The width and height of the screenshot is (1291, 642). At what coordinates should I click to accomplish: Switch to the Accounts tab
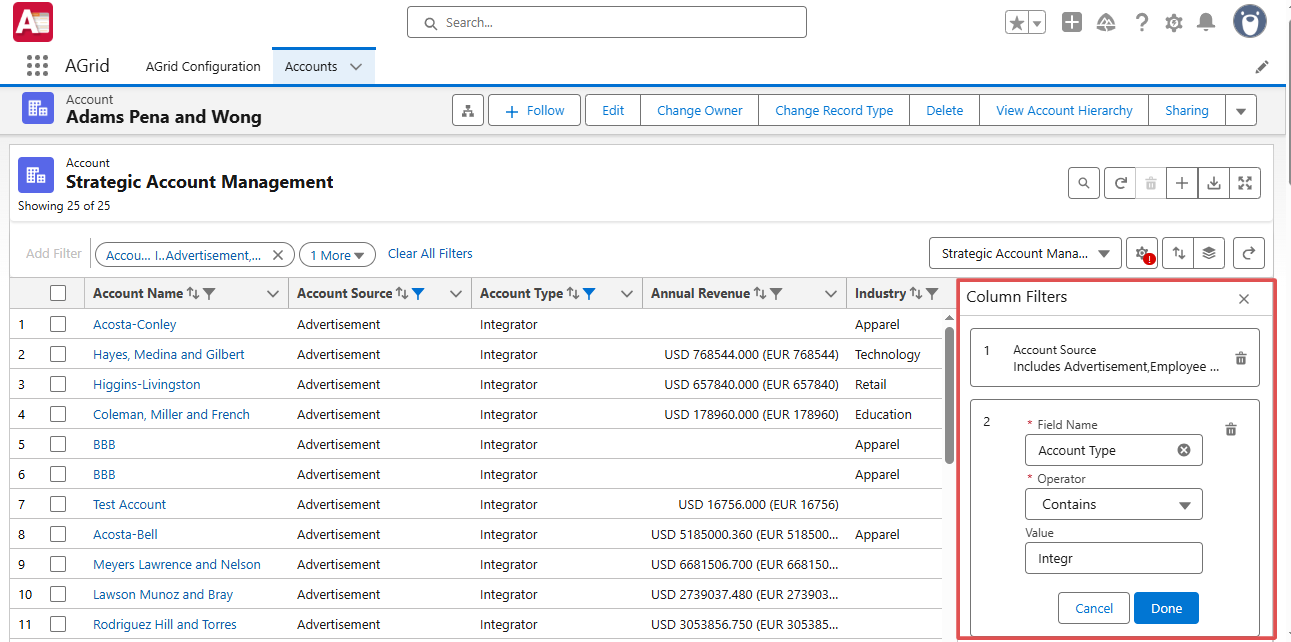pyautogui.click(x=311, y=67)
